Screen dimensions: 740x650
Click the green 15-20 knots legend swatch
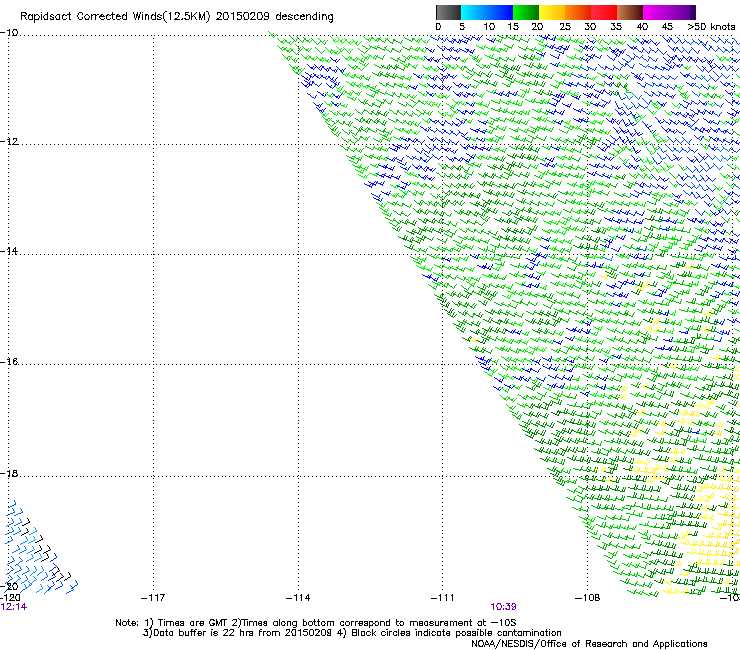(526, 12)
